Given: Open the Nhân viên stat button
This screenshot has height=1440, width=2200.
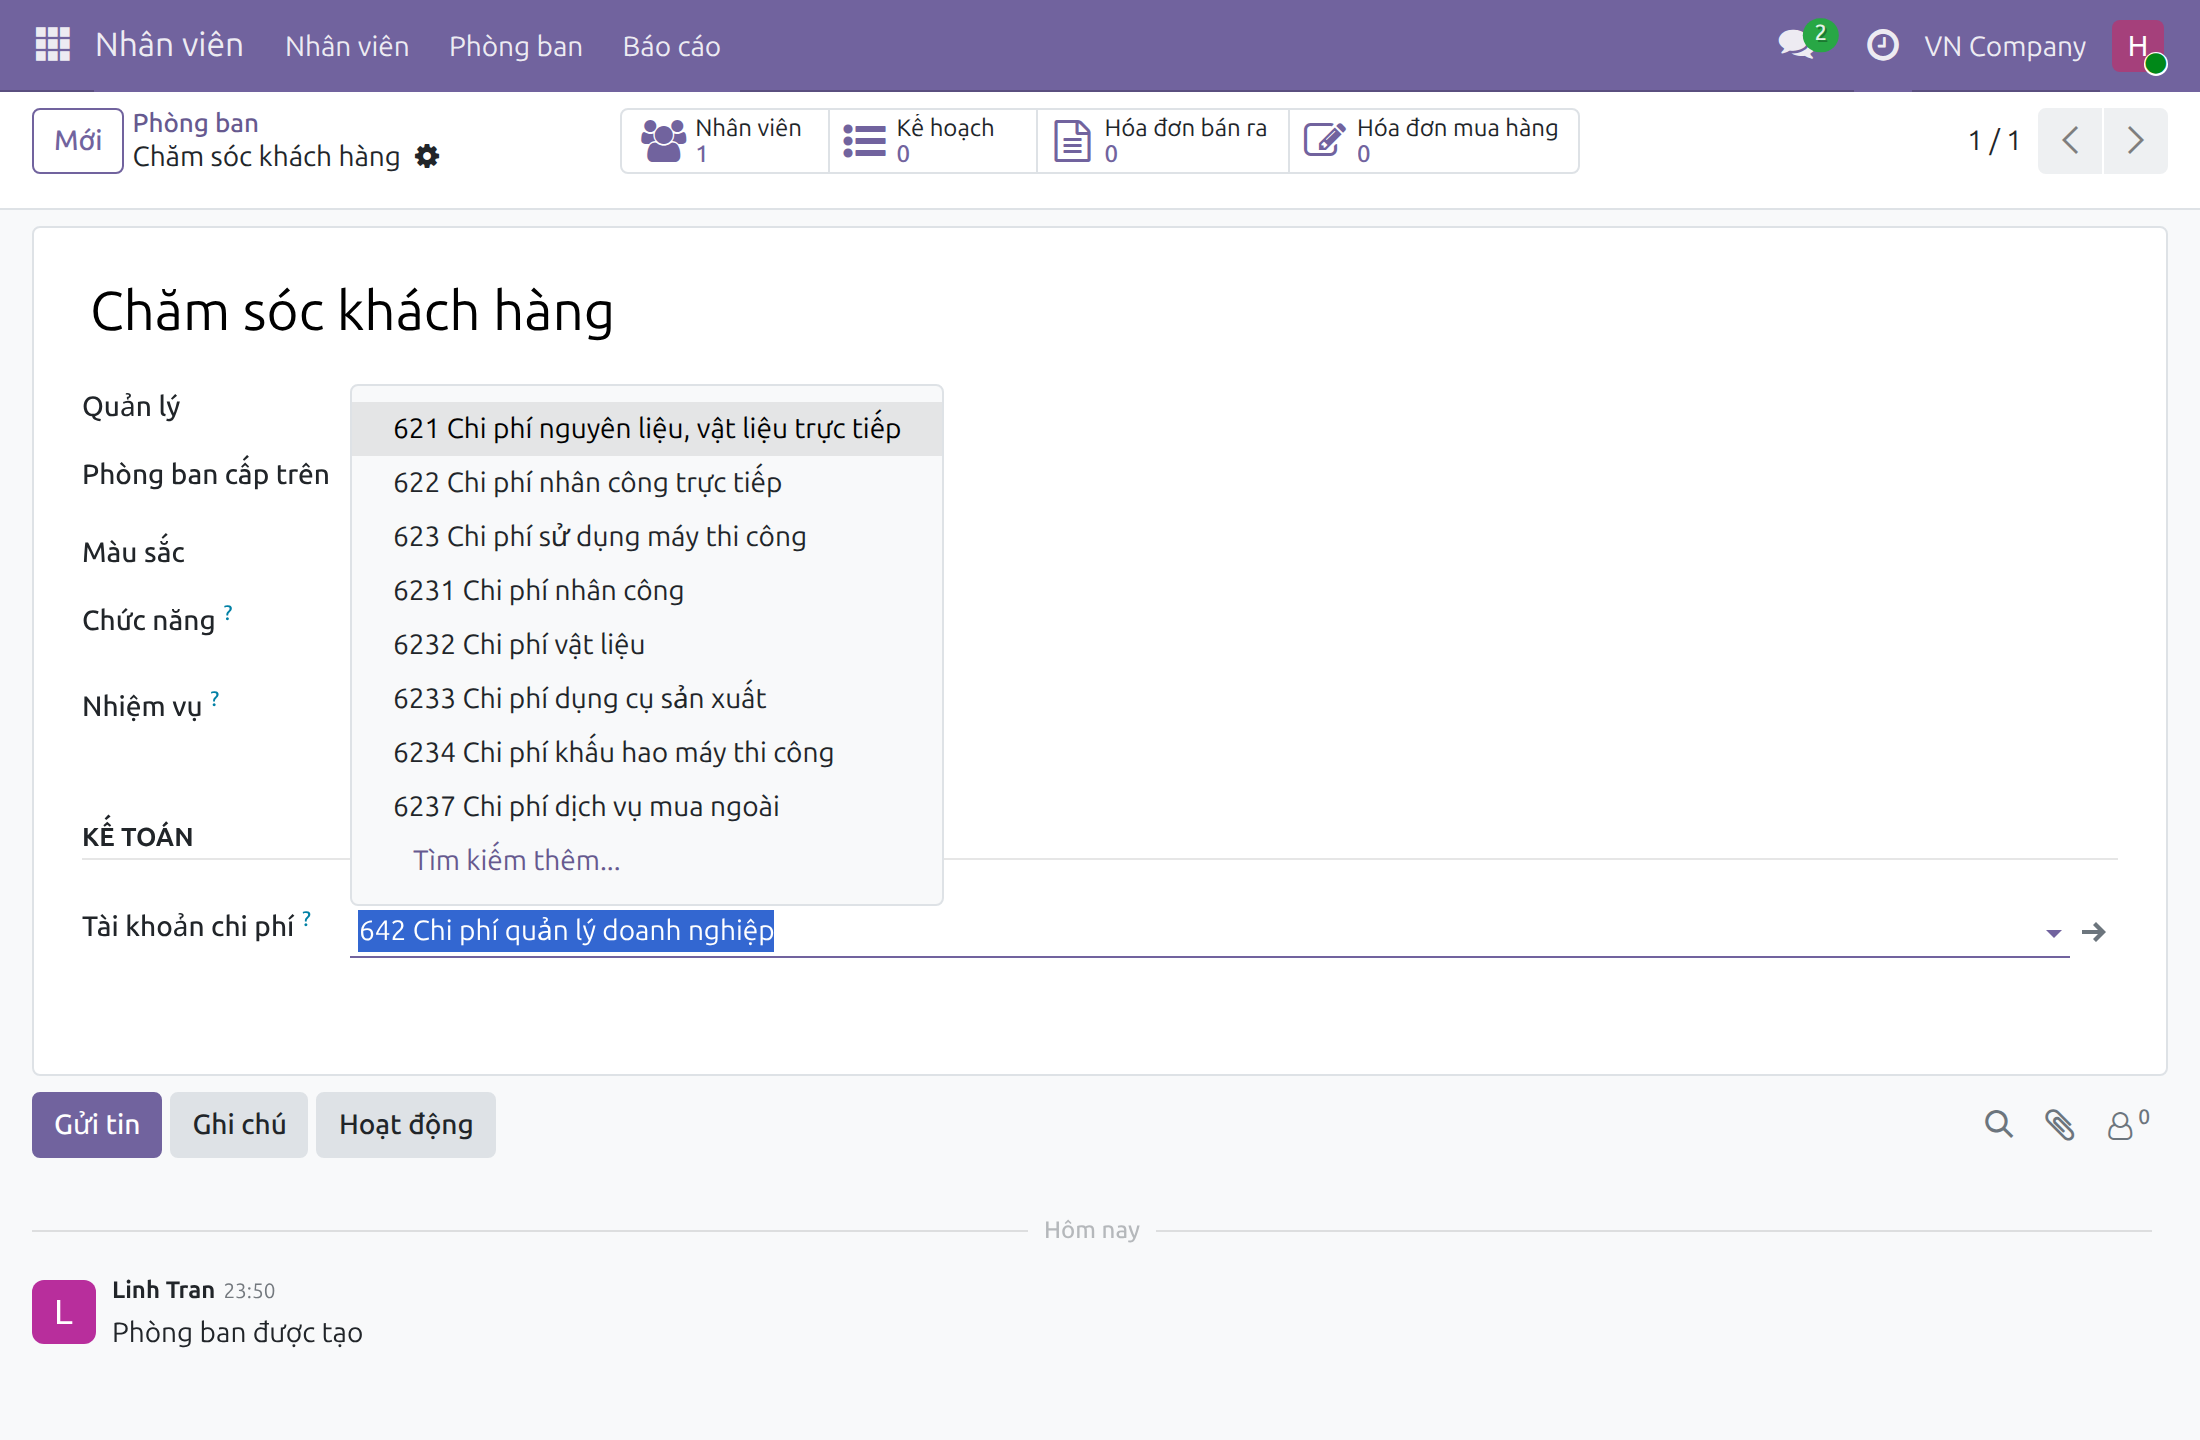Looking at the screenshot, I should tap(724, 140).
